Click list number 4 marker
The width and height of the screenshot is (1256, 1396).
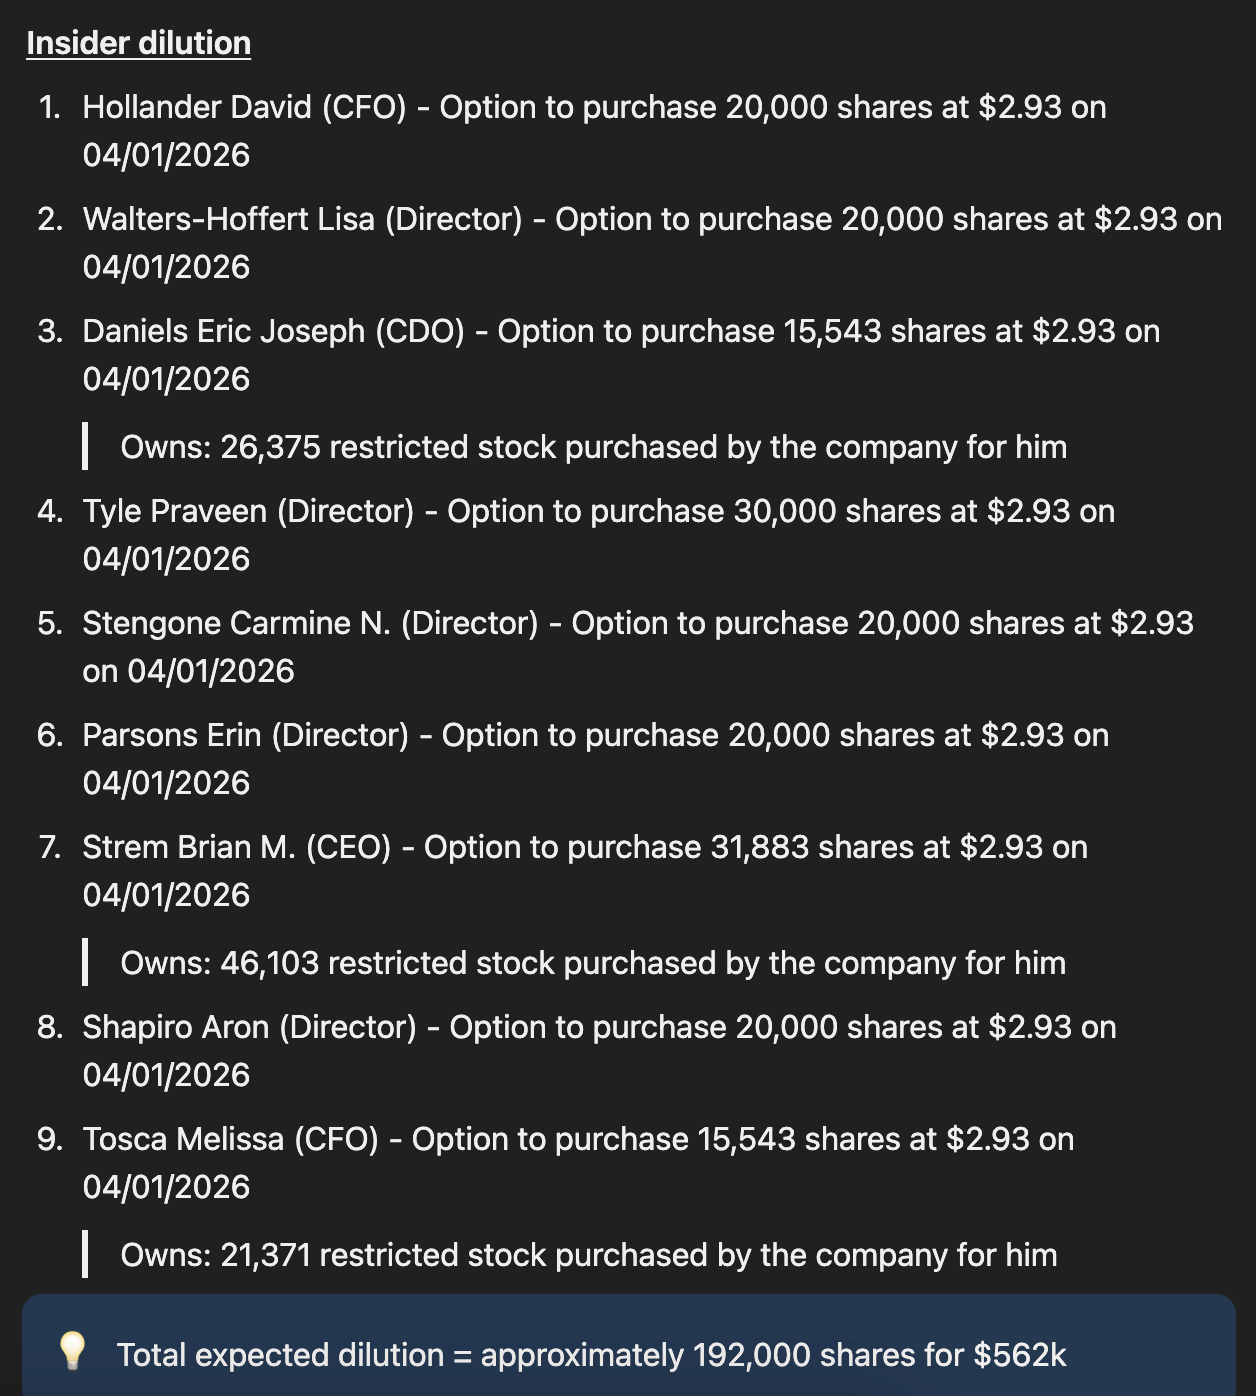point(50,511)
